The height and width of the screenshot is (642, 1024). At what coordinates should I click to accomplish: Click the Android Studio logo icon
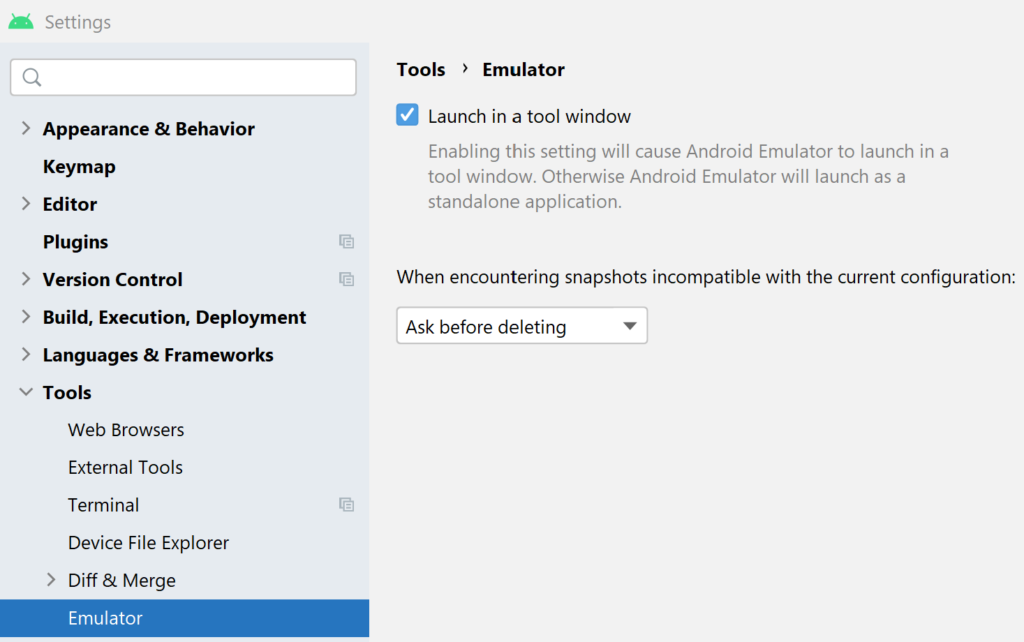(21, 22)
